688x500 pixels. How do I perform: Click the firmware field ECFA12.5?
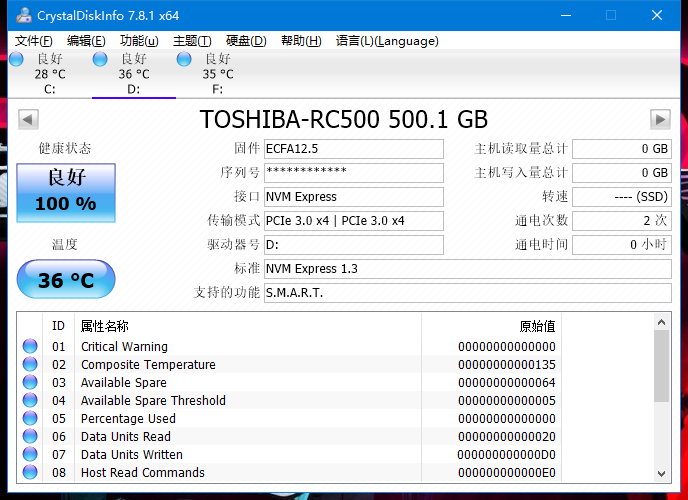354,149
